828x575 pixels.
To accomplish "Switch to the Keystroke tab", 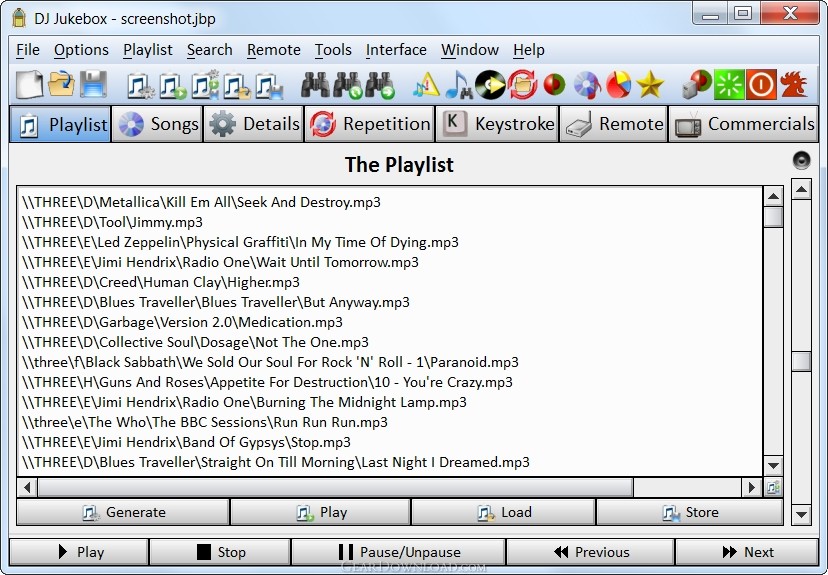I will [497, 125].
